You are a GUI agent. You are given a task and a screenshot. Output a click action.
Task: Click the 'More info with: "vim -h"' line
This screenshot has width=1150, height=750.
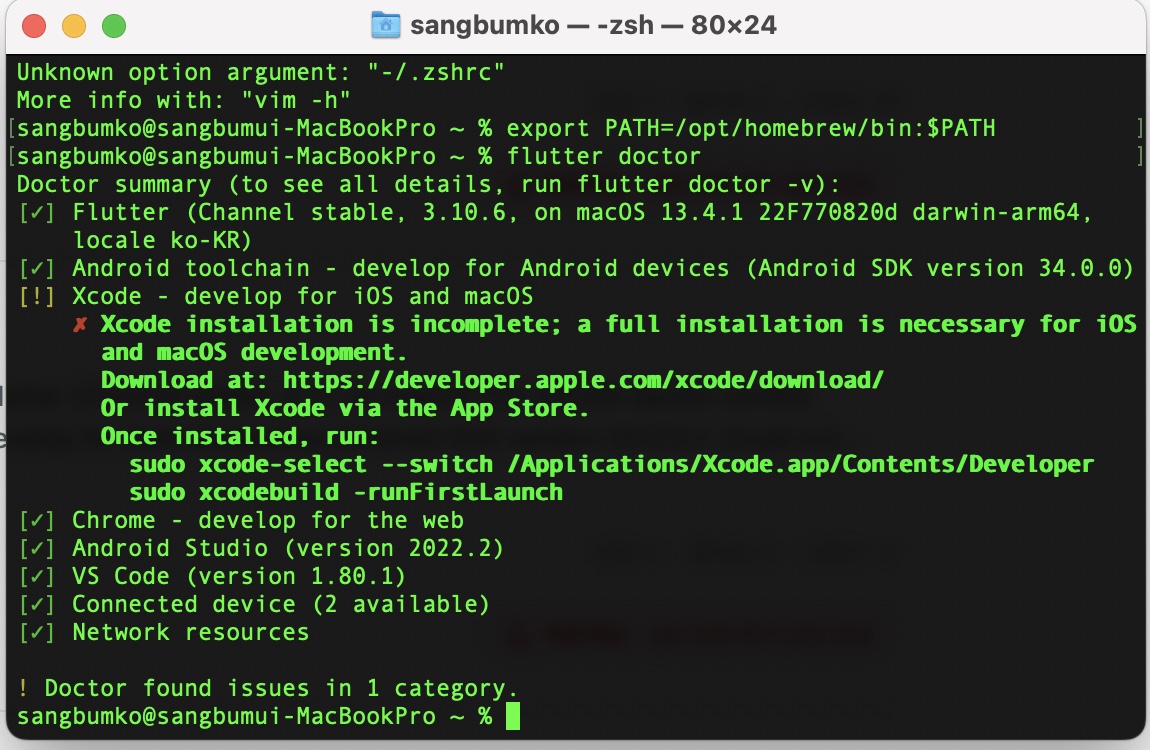pyautogui.click(x=183, y=100)
